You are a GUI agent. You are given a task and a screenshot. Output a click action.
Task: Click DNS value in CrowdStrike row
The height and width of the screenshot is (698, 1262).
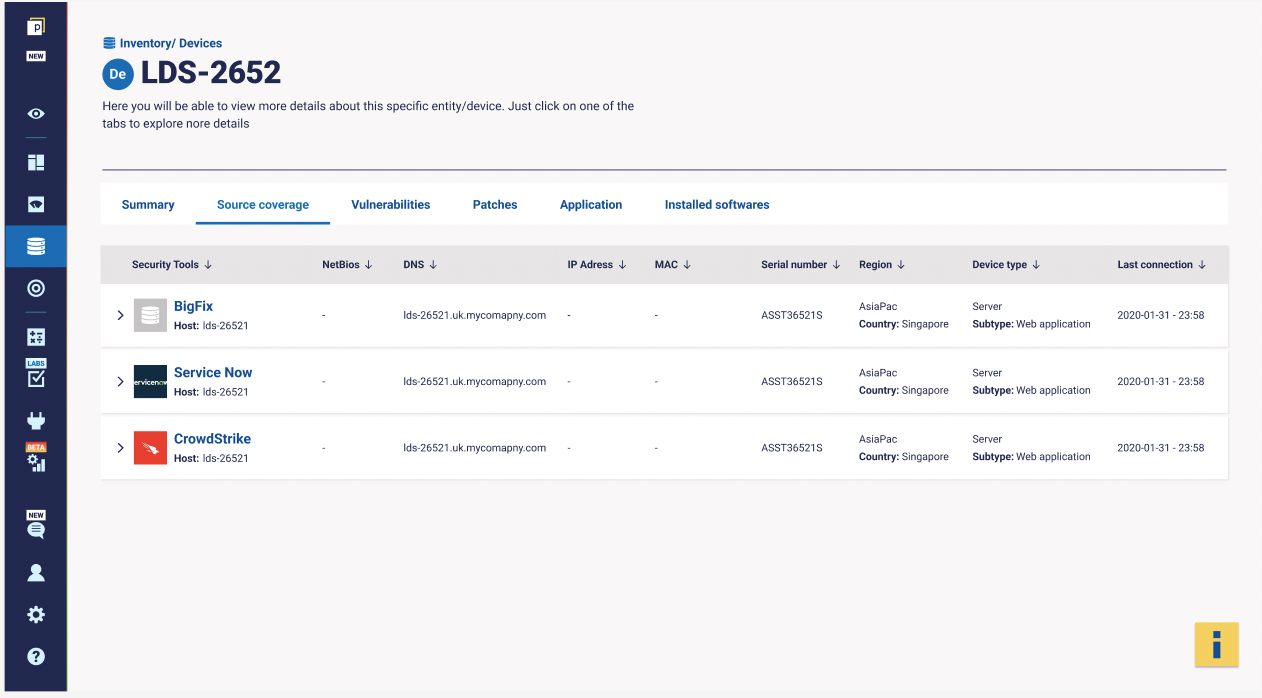(x=475, y=447)
